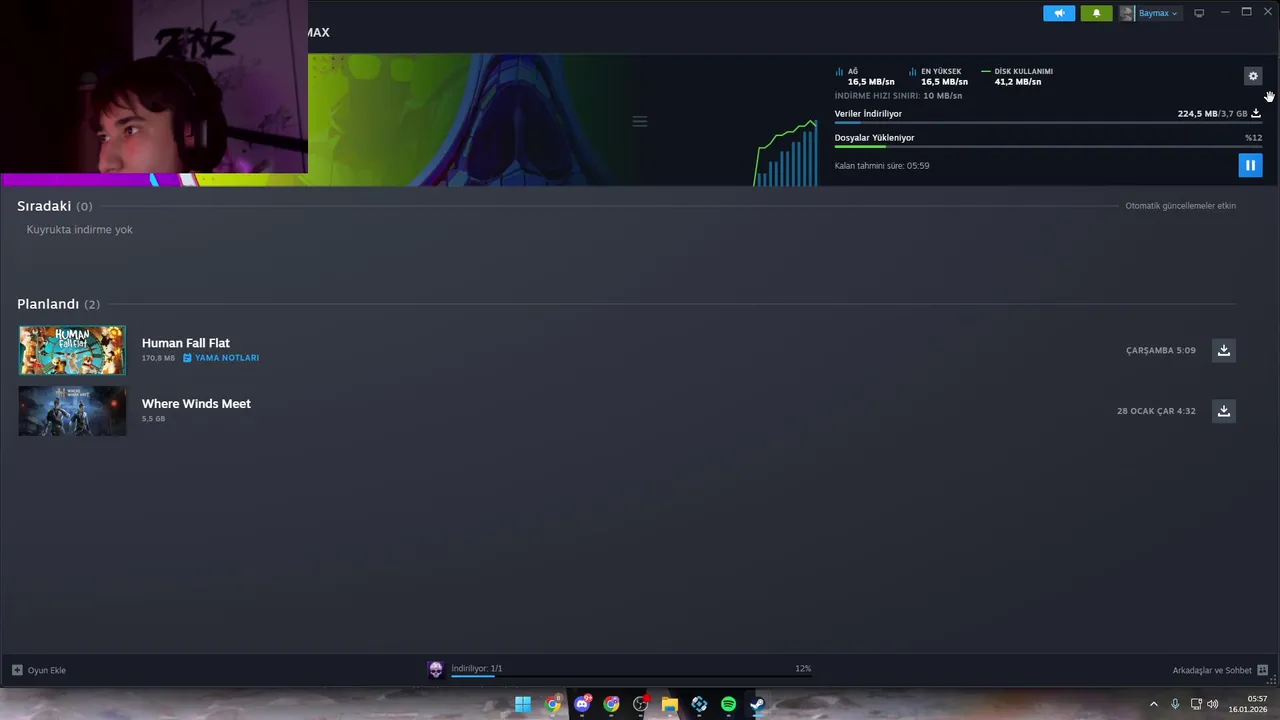Click 28 OCAK ÇAR 4:32 scheduled time
The image size is (1280, 720).
(1156, 411)
